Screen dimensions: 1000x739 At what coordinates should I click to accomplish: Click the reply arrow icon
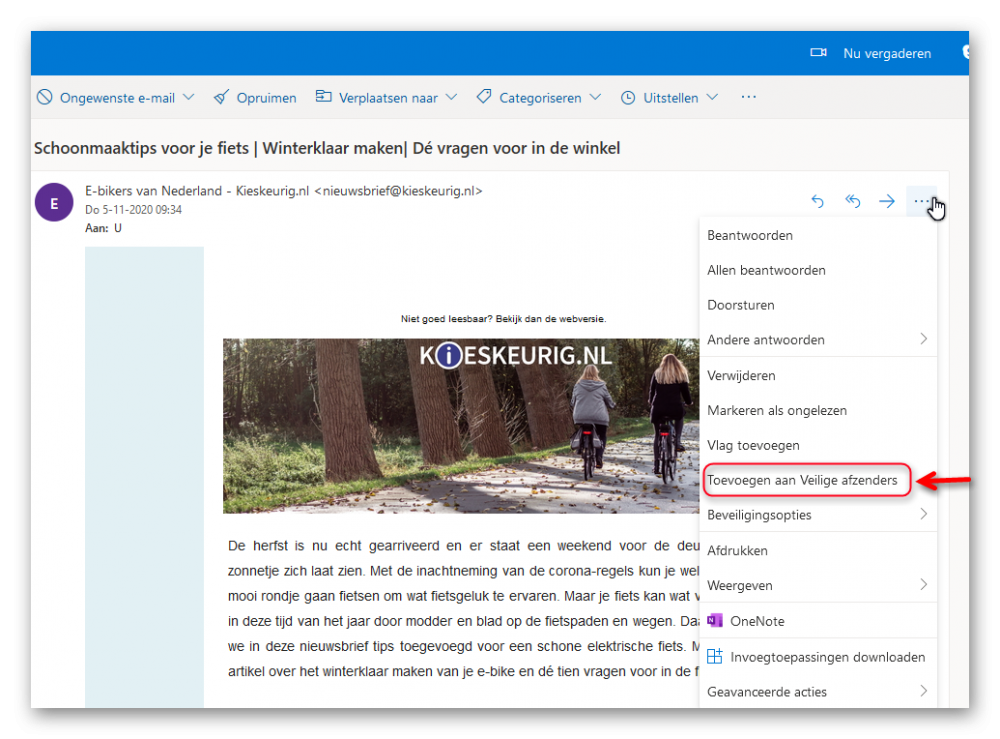[817, 201]
